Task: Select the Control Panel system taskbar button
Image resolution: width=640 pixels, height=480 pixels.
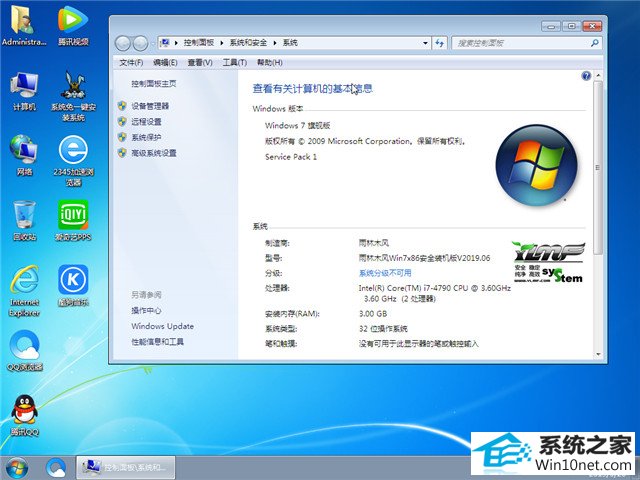Action: 126,467
